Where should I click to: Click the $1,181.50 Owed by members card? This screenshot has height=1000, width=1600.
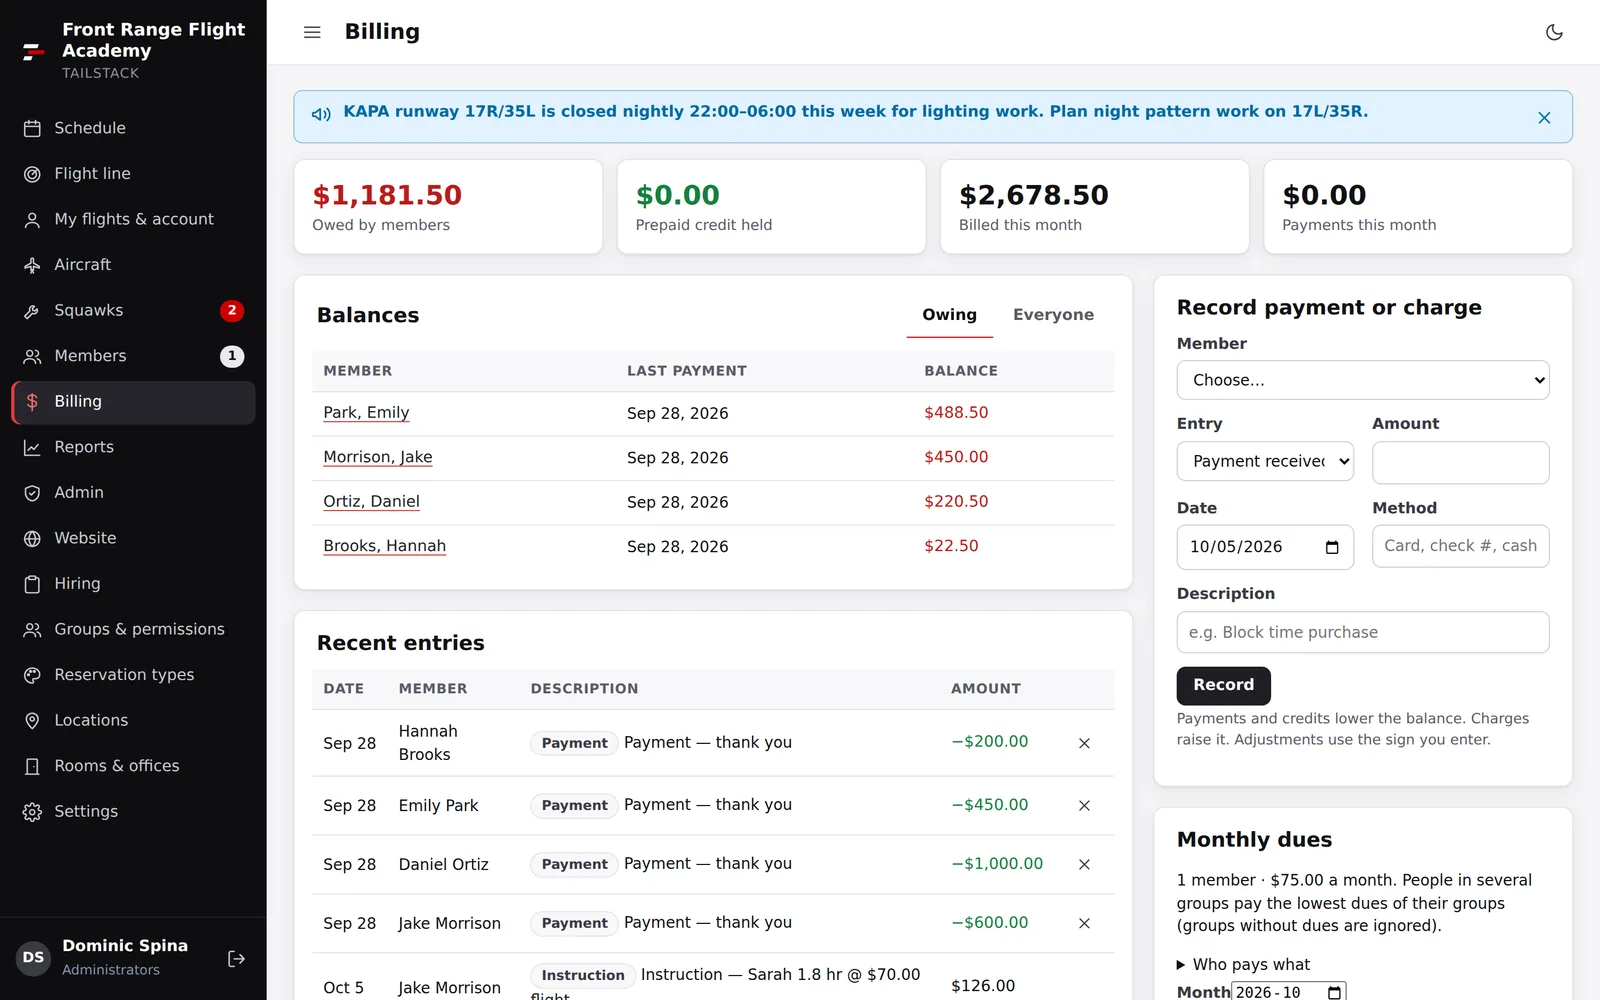click(x=448, y=207)
